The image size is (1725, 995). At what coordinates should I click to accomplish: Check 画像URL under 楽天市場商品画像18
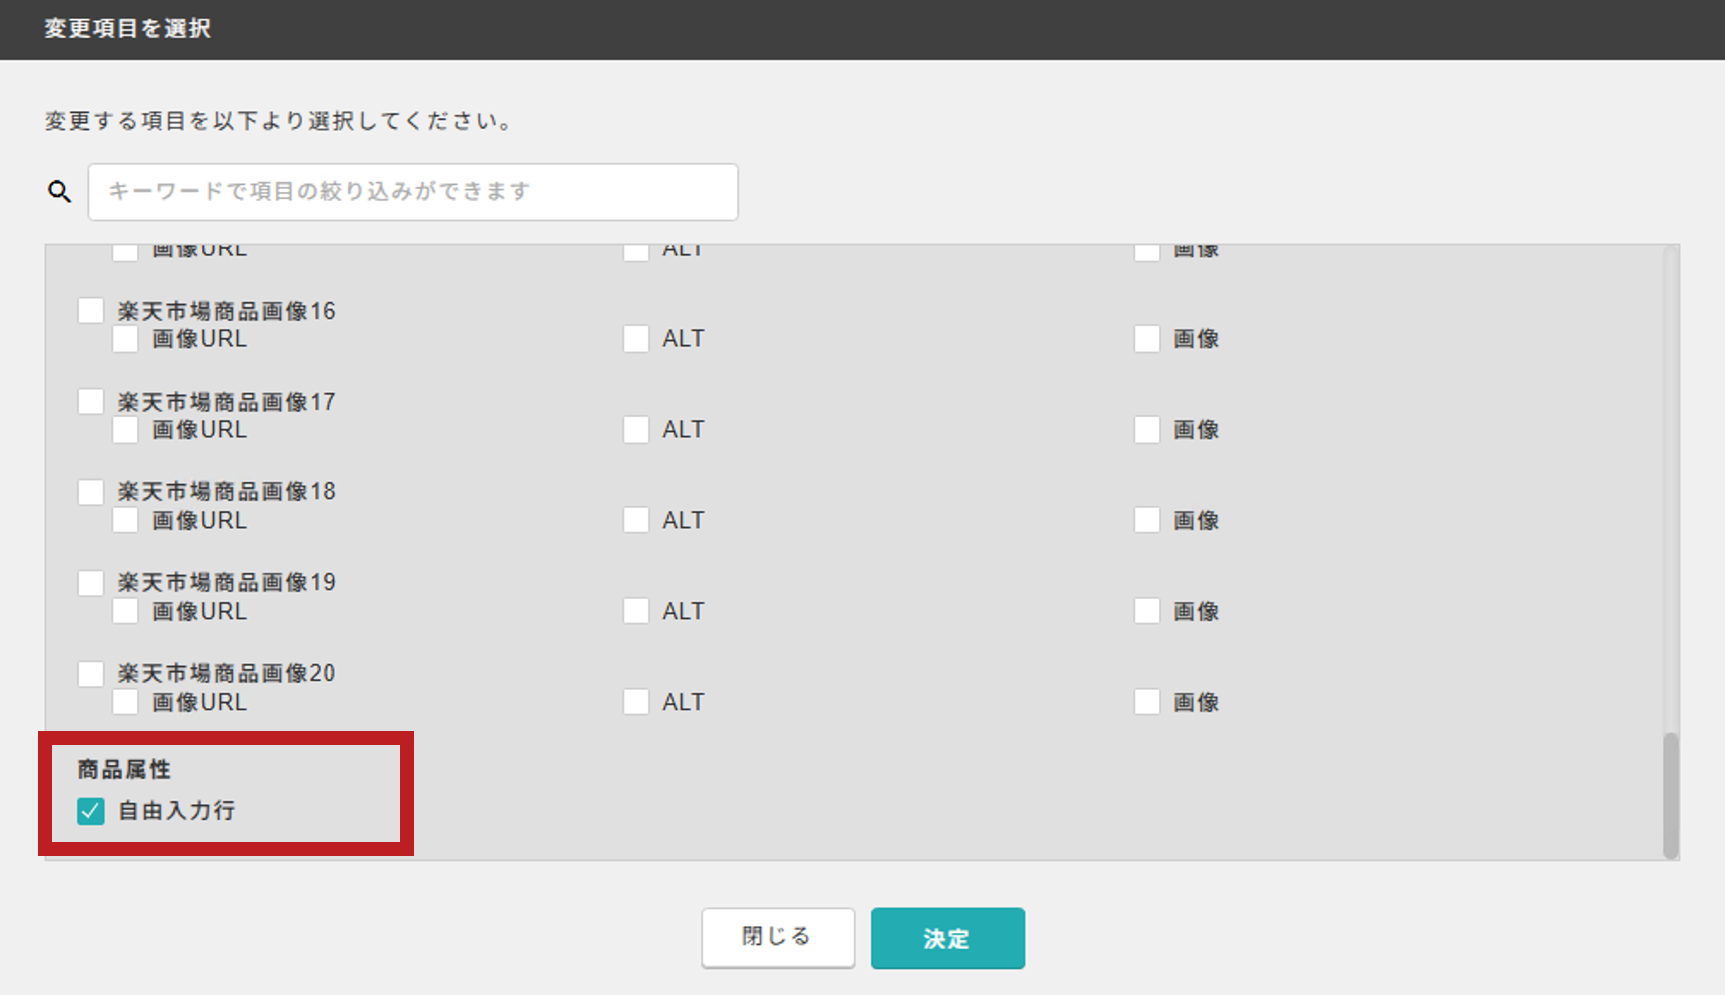coord(125,520)
